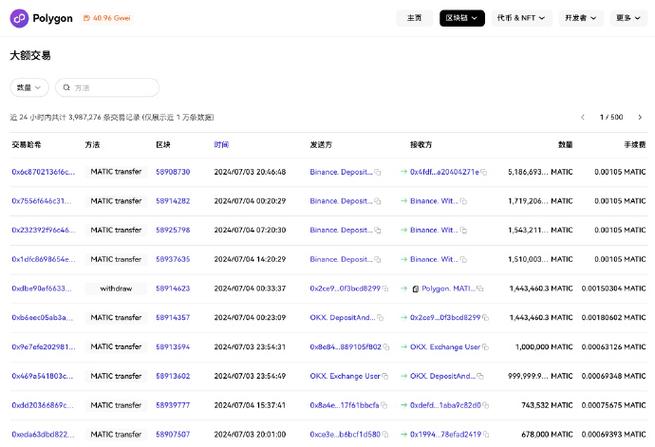Image resolution: width=655 pixels, height=447 pixels.
Task: Copy receiver address in block 58937635 row
Action: click(464, 259)
